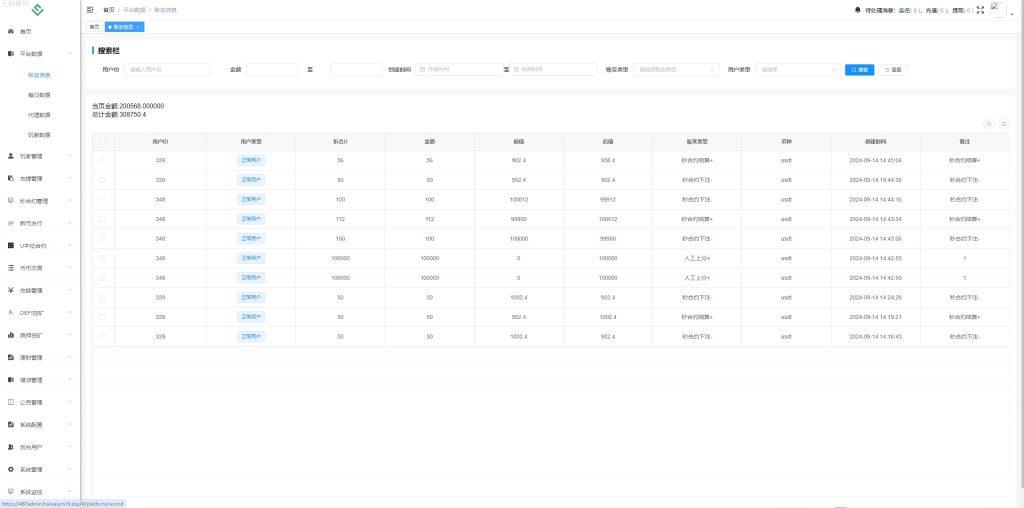Open the caret next to the user avatar
The width and height of the screenshot is (1024, 508).
point(1012,13)
